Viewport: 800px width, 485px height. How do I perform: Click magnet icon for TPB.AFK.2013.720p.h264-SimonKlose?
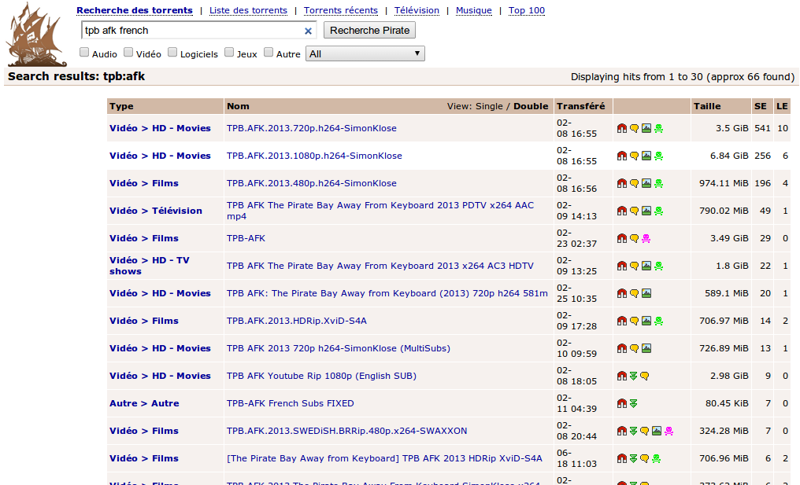(x=621, y=128)
